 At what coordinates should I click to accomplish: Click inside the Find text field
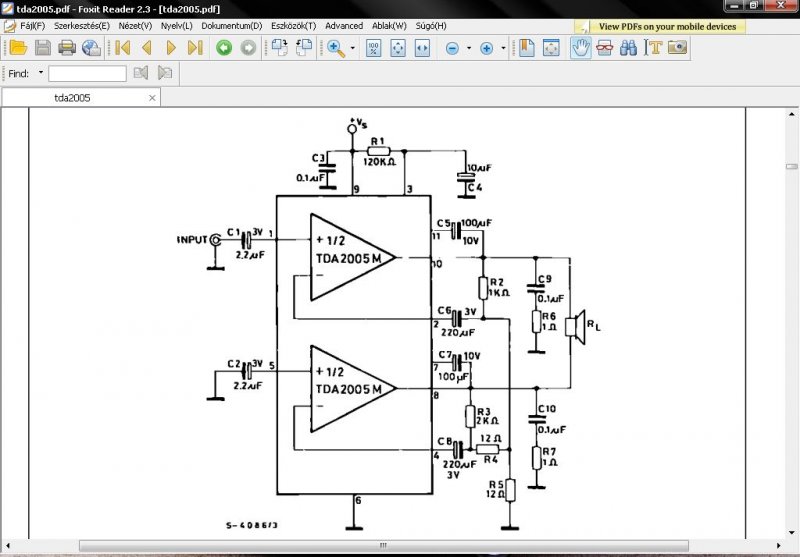[87, 73]
